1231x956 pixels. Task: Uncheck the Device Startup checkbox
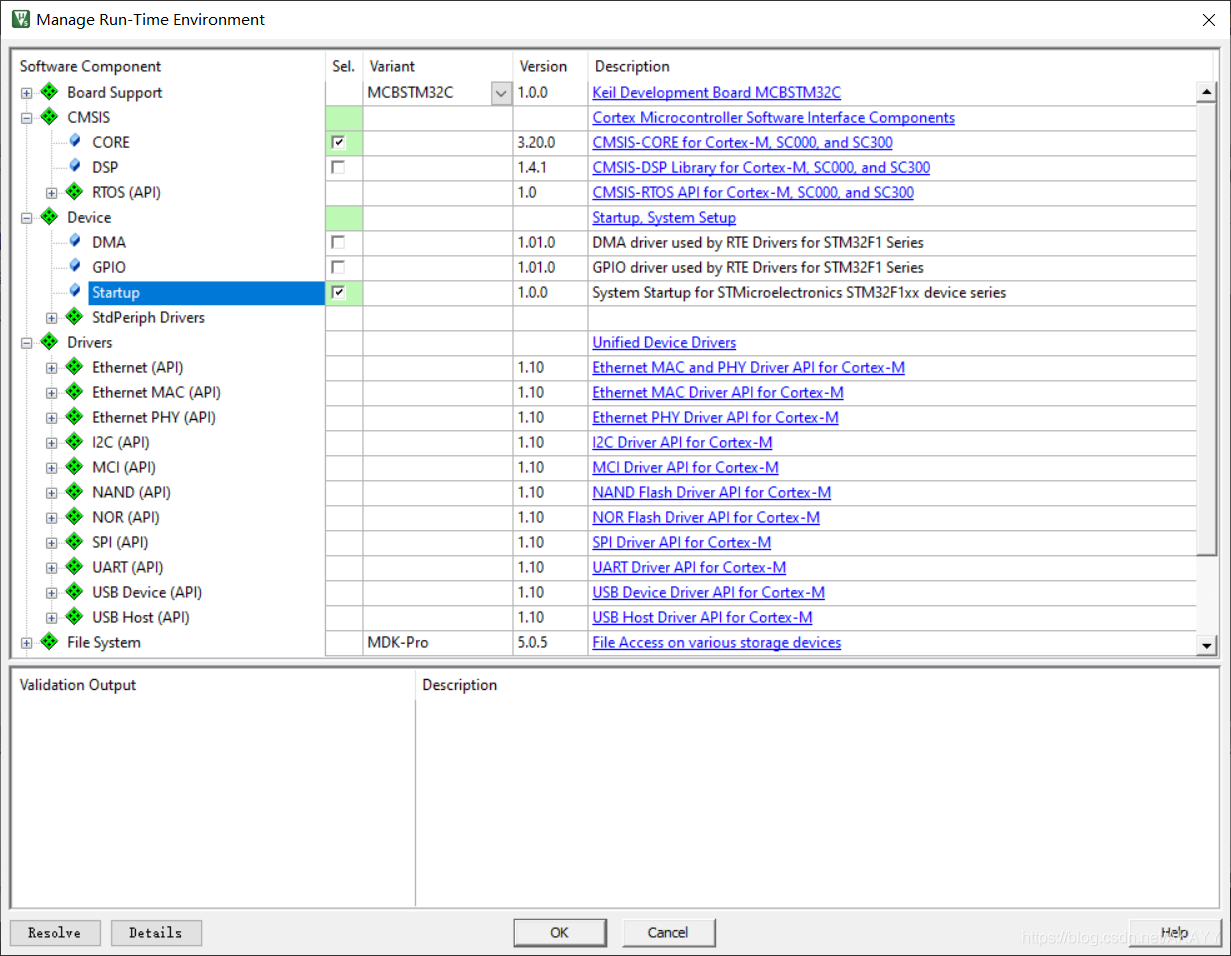click(338, 292)
